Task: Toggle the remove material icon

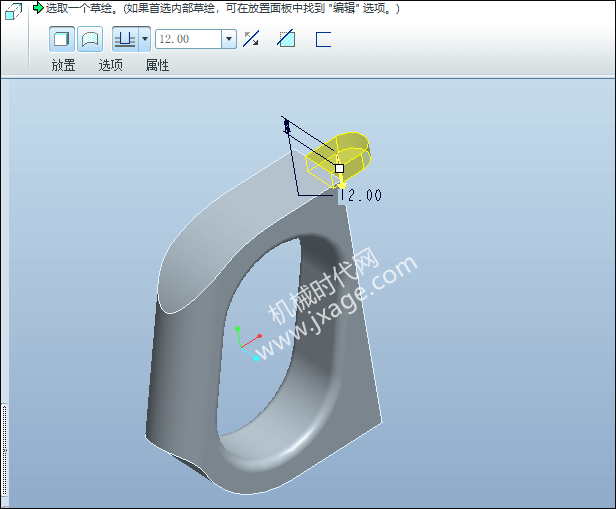Action: (286, 39)
